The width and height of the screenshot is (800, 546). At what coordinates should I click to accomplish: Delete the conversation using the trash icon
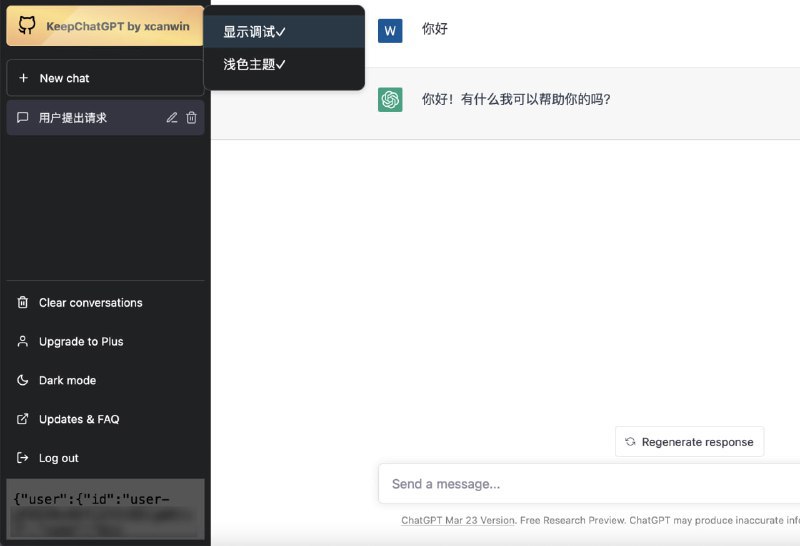[x=192, y=118]
